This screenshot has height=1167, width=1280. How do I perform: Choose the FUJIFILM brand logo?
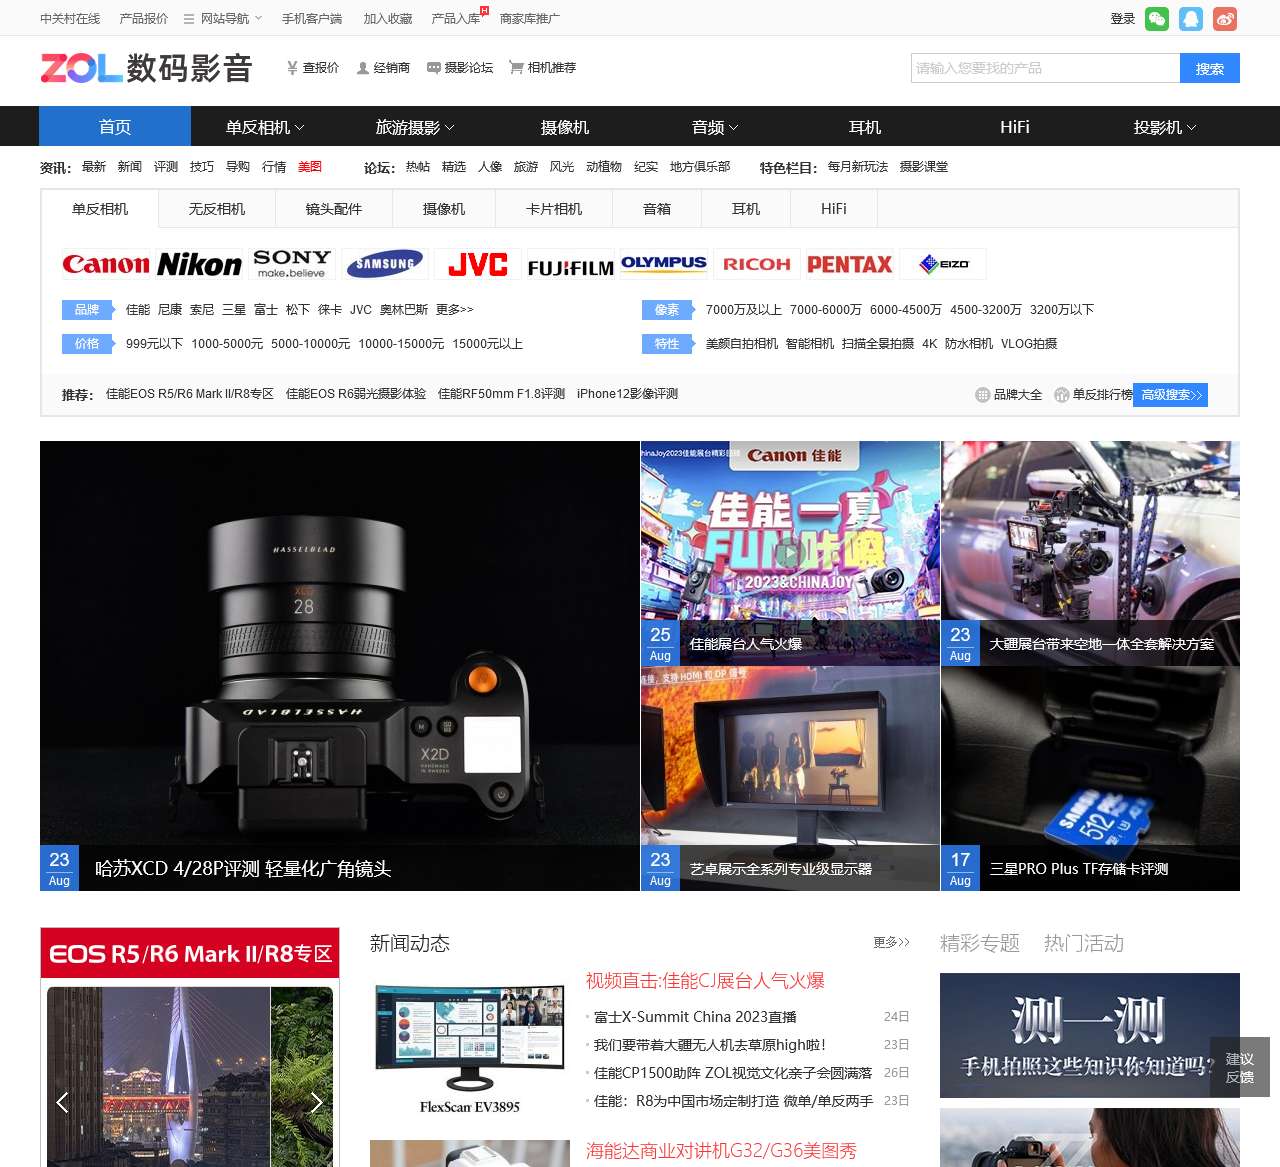pyautogui.click(x=570, y=266)
